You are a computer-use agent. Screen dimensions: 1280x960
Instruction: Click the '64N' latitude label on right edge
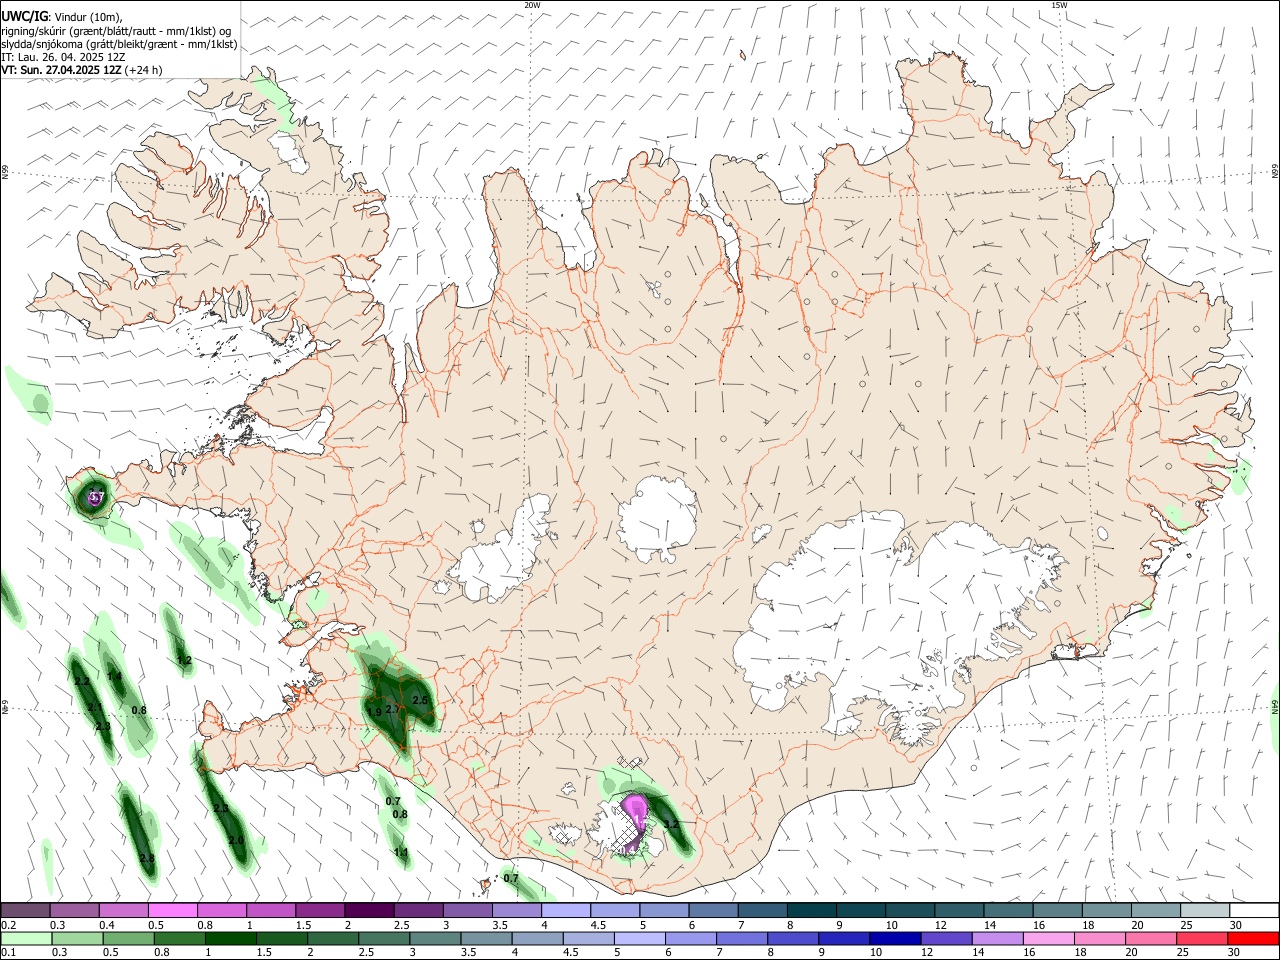1275,706
